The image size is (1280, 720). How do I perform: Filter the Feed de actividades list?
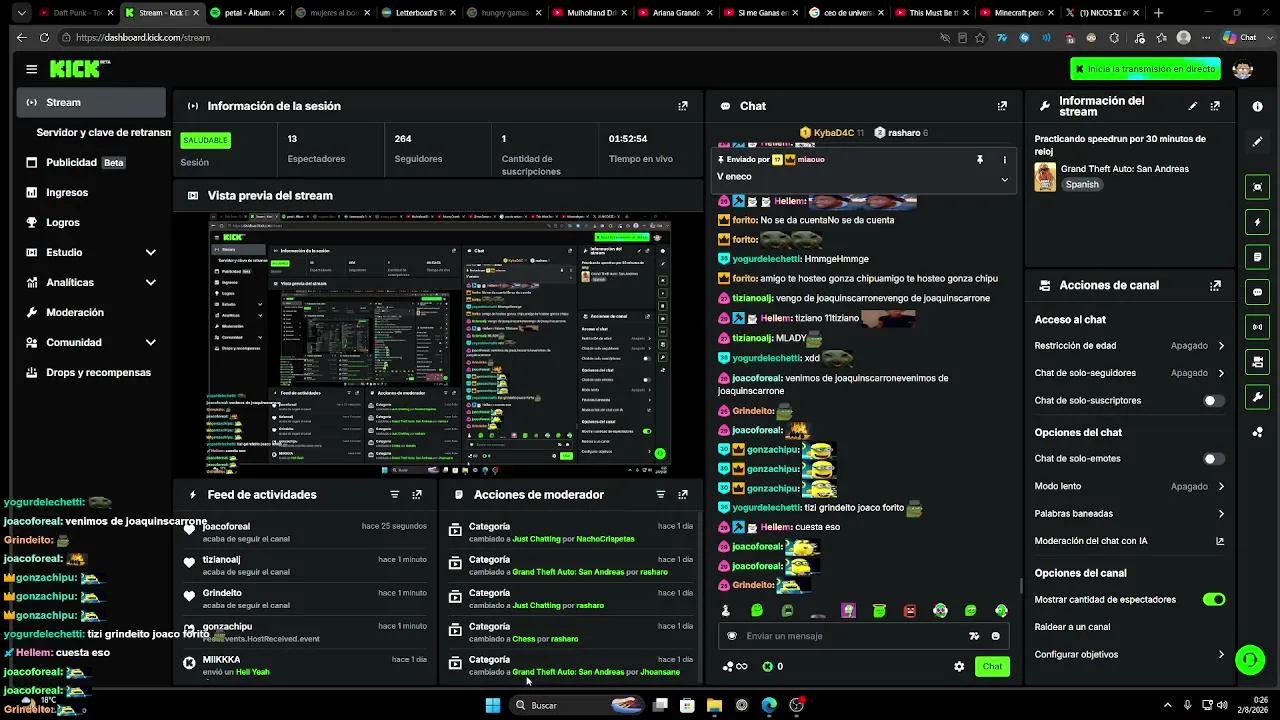[x=394, y=494]
